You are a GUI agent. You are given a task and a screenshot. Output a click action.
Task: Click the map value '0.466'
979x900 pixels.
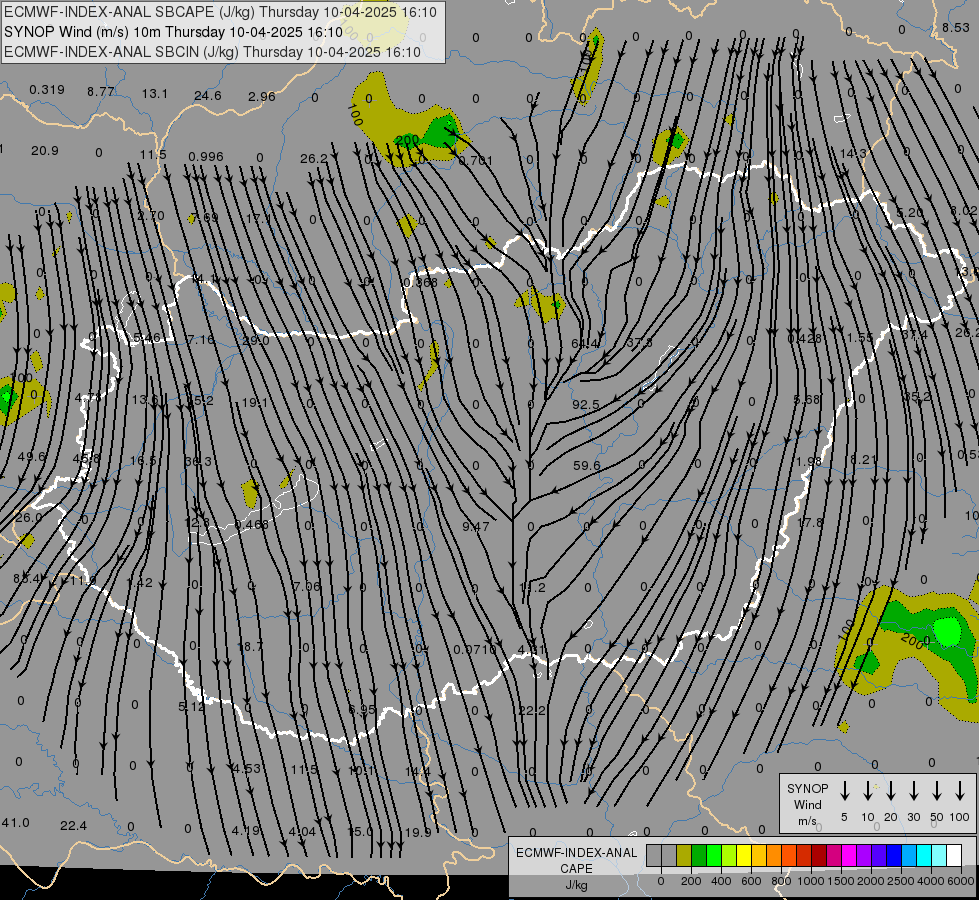point(252,525)
